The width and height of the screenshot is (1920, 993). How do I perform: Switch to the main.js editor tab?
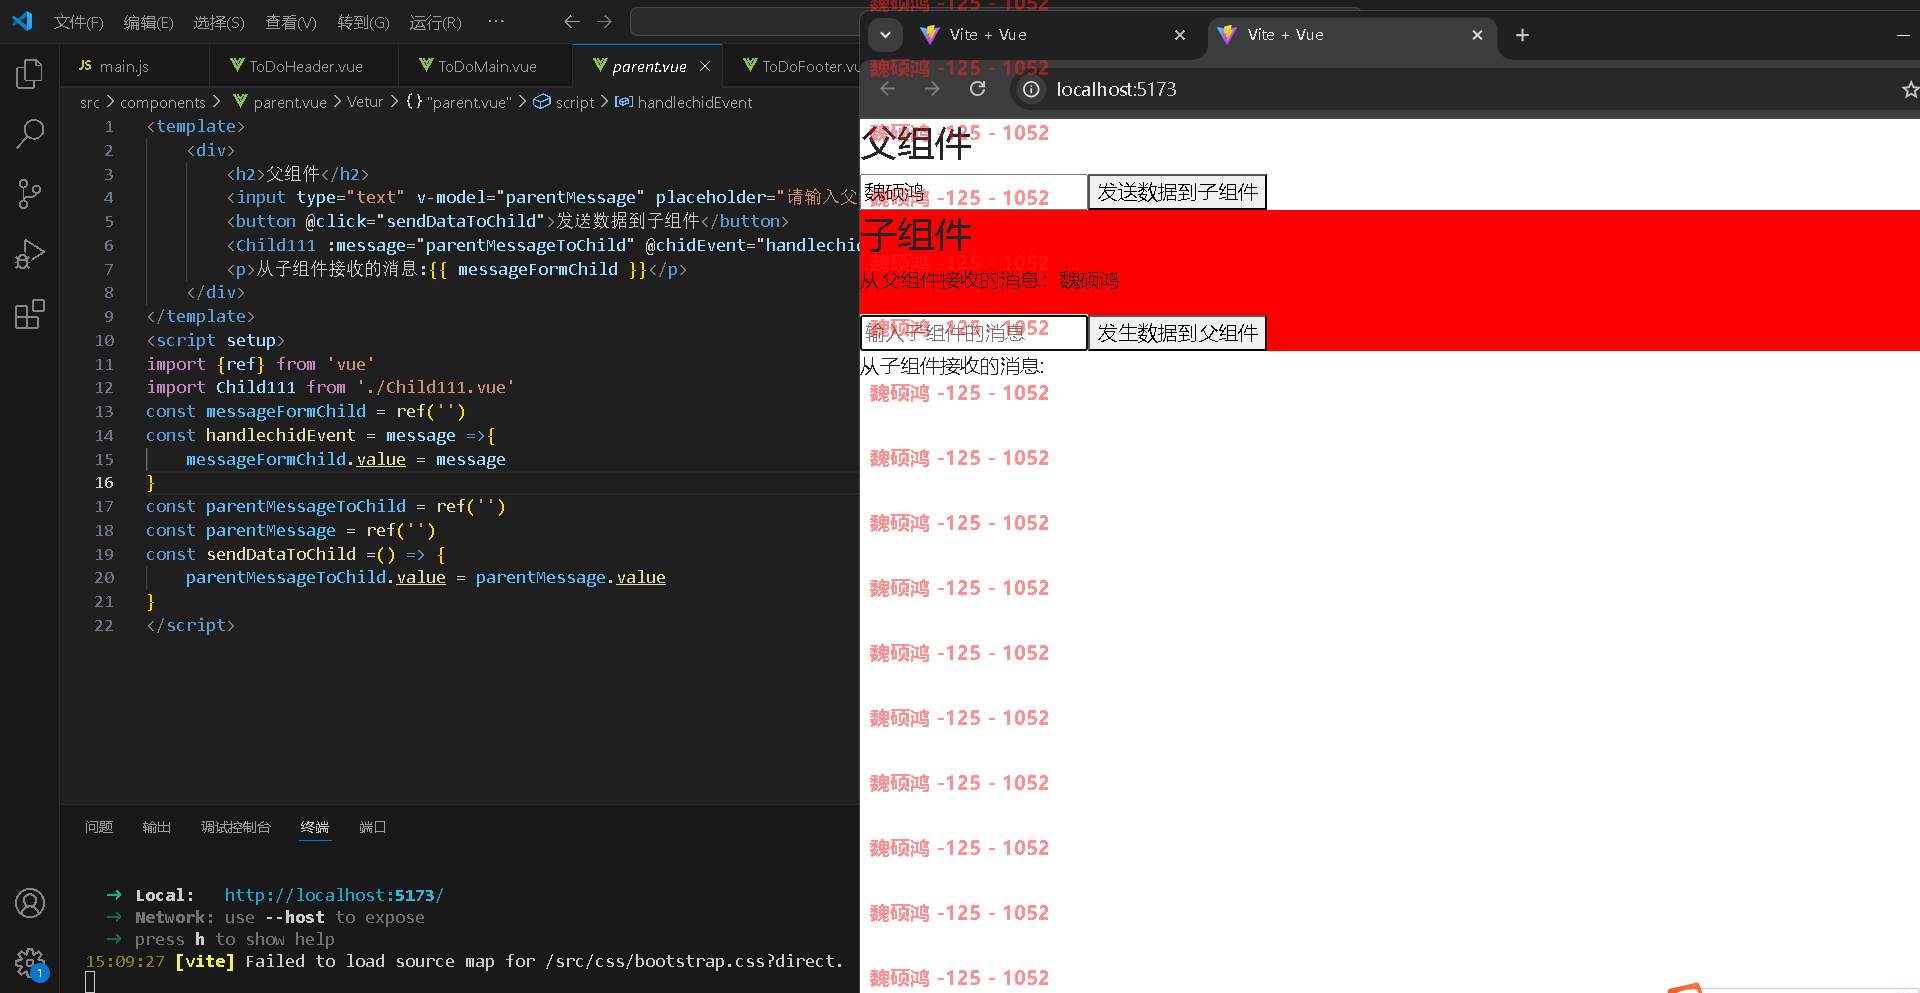(x=135, y=66)
